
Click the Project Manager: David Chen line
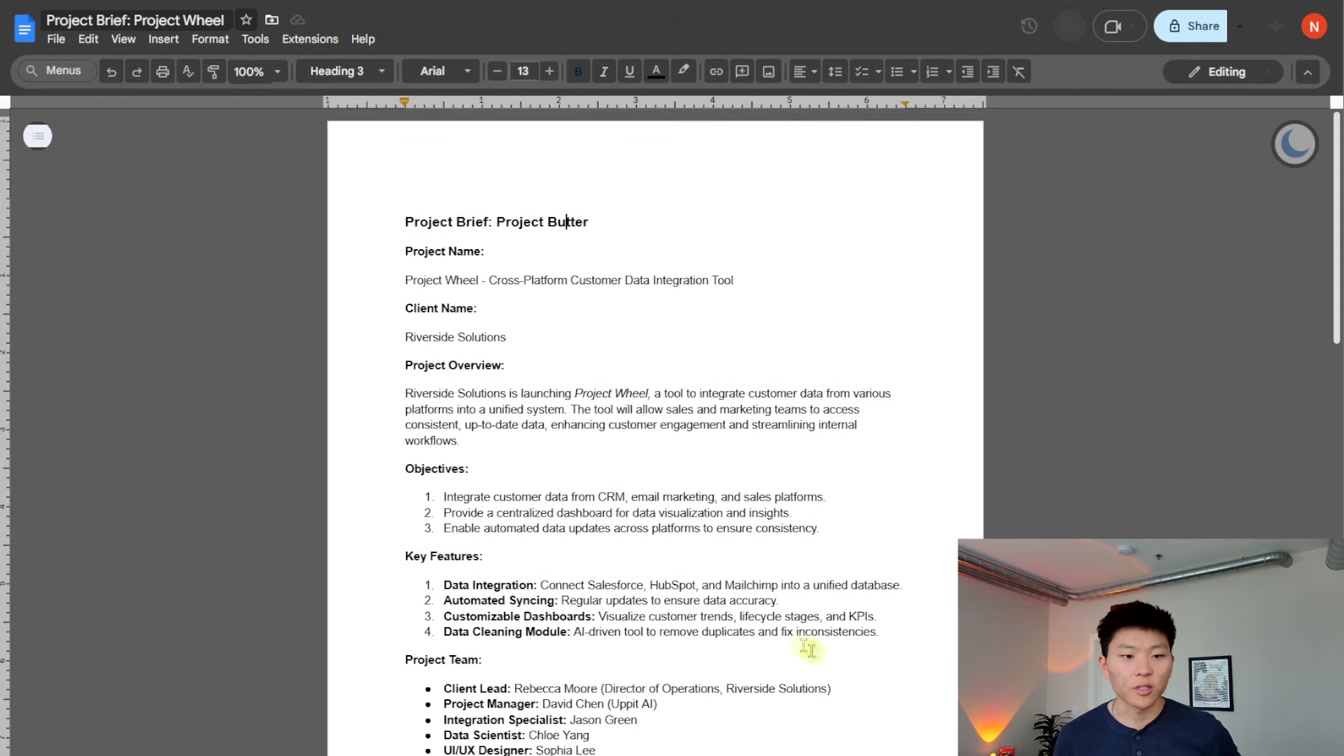(550, 704)
